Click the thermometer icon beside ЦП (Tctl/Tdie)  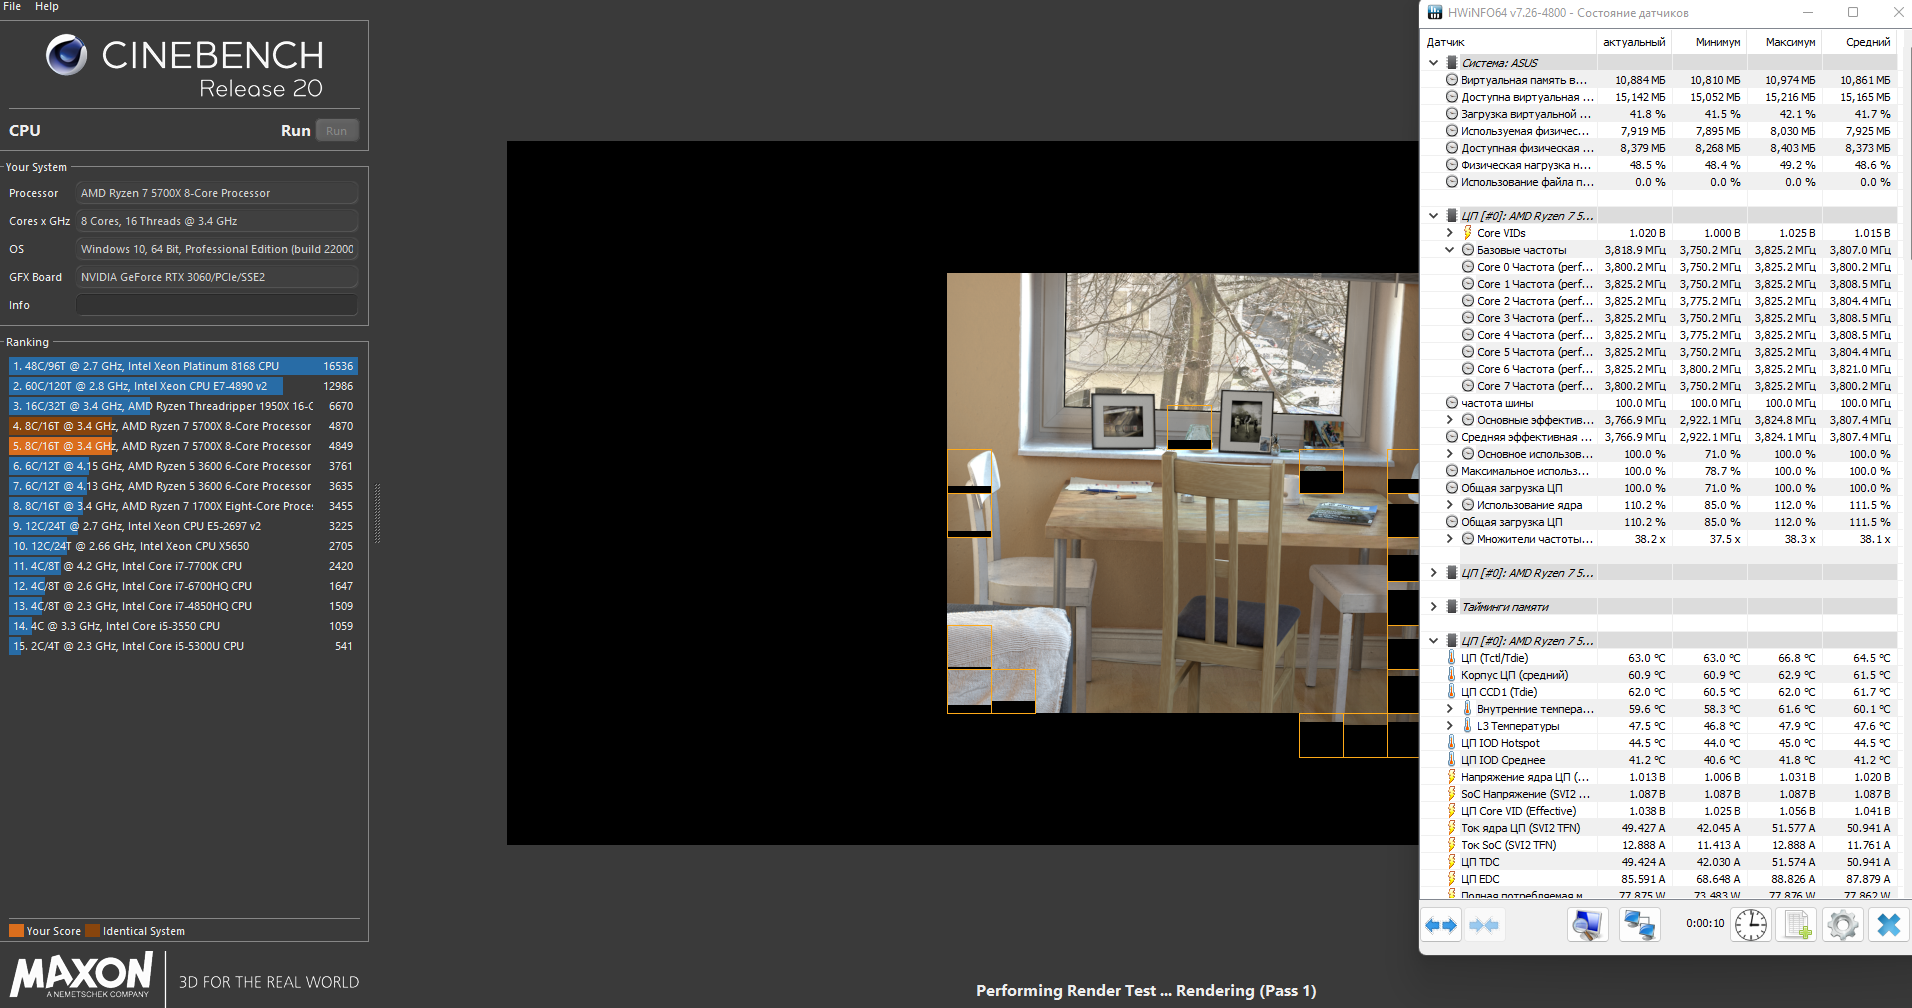point(1452,658)
